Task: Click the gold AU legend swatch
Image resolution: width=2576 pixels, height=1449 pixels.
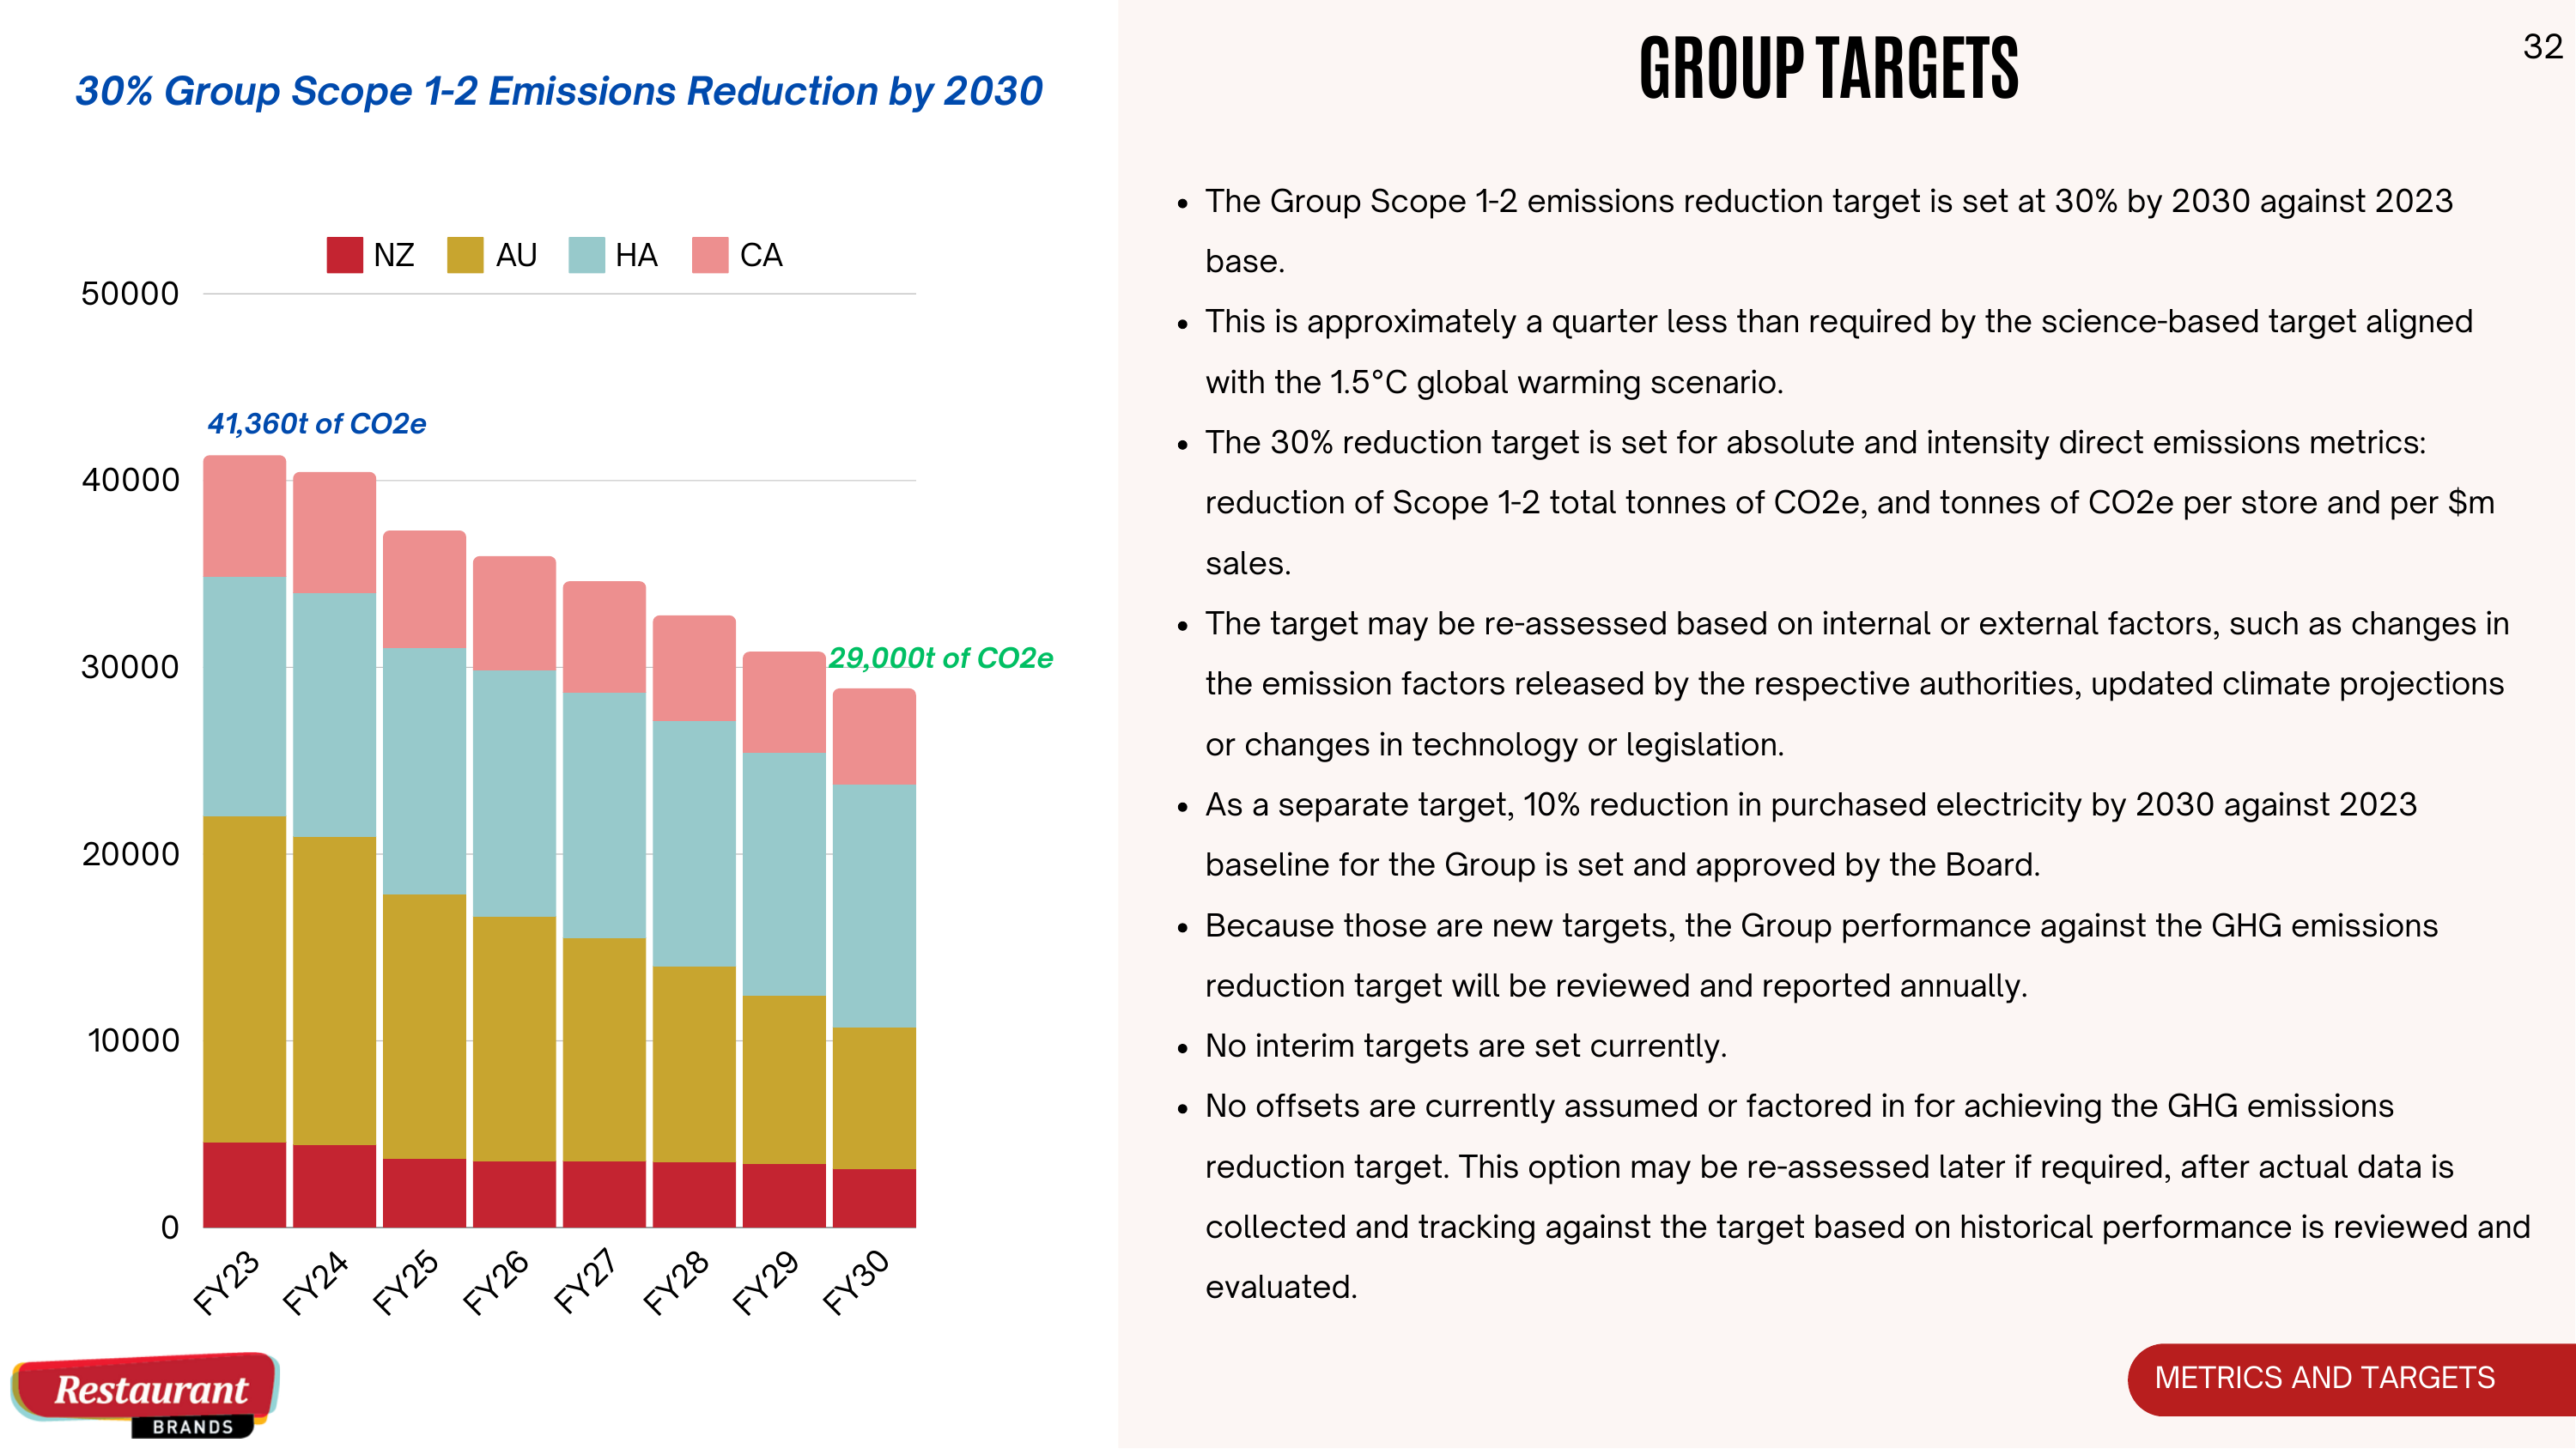Action: click(465, 255)
